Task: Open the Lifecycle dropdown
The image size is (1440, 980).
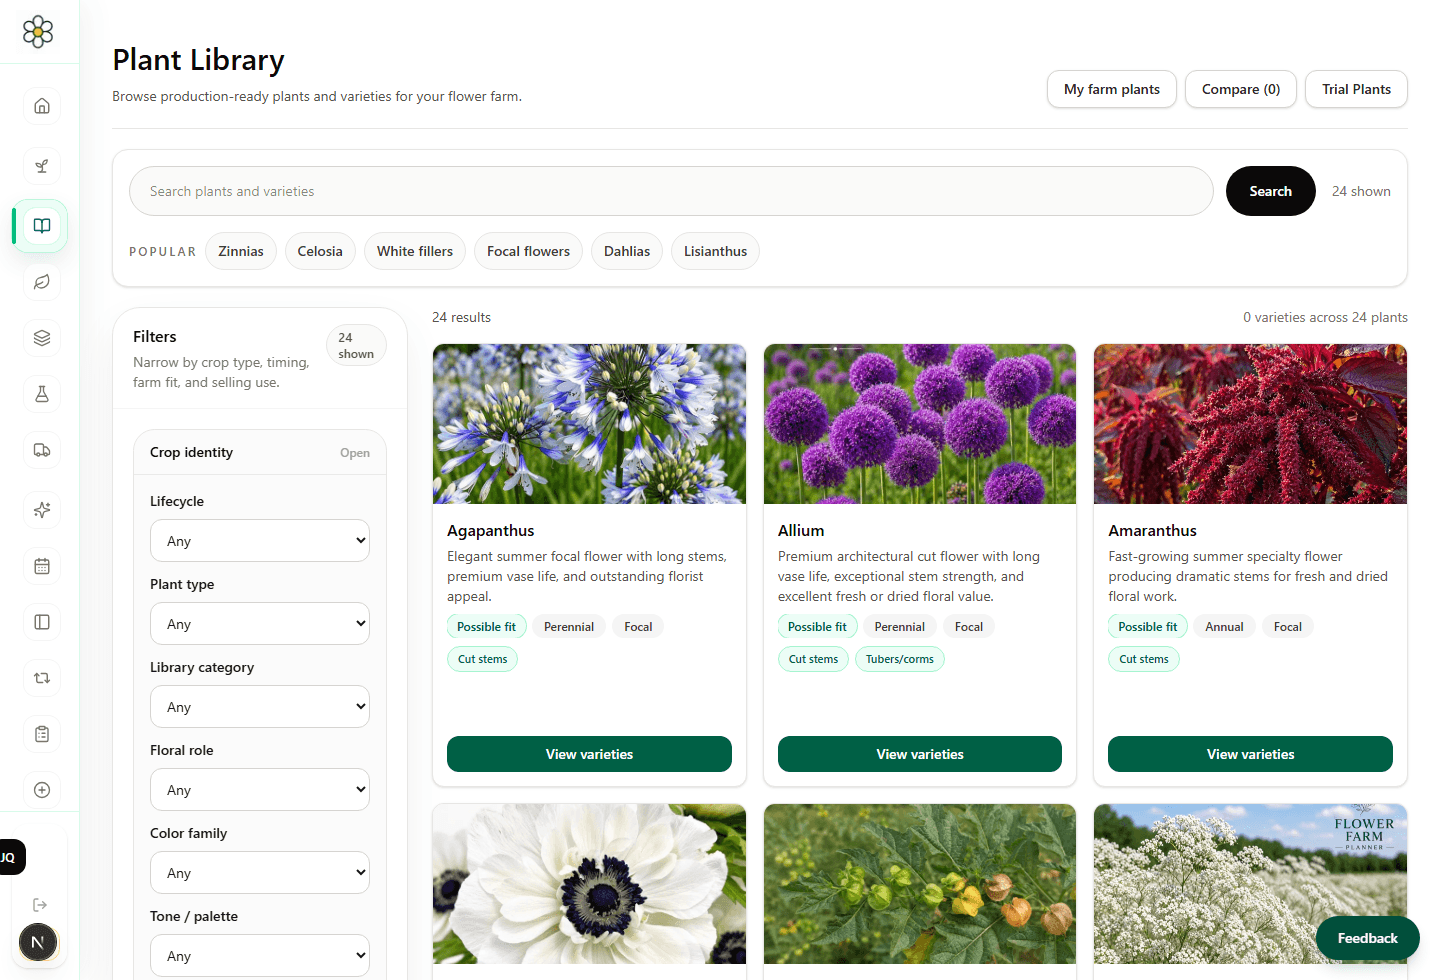Action: pyautogui.click(x=260, y=541)
